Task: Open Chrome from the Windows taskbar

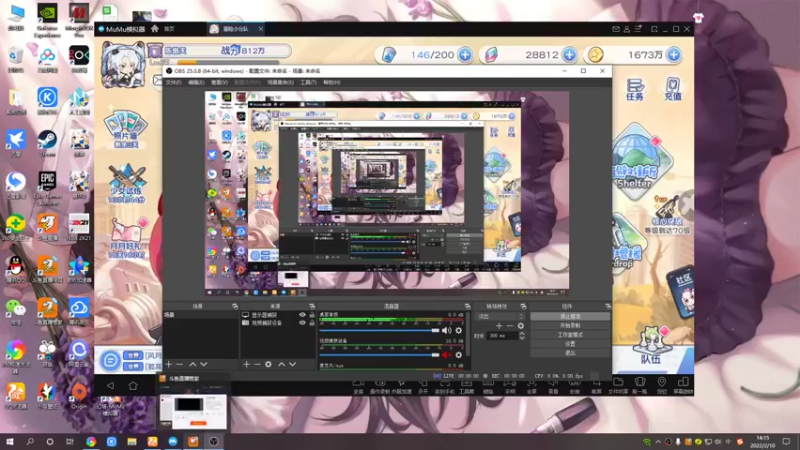Action: (x=91, y=441)
